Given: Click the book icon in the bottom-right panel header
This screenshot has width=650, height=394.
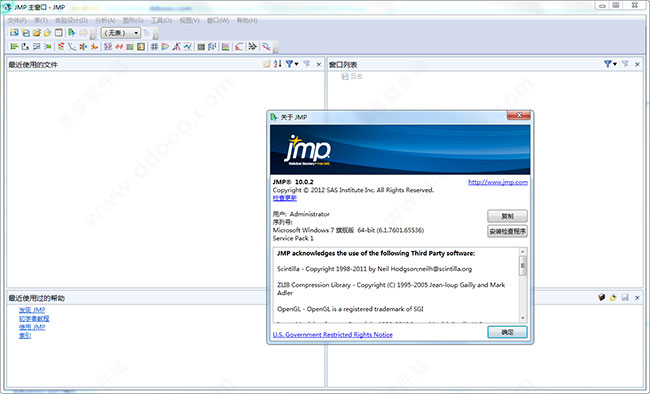Looking at the screenshot, I should [601, 297].
